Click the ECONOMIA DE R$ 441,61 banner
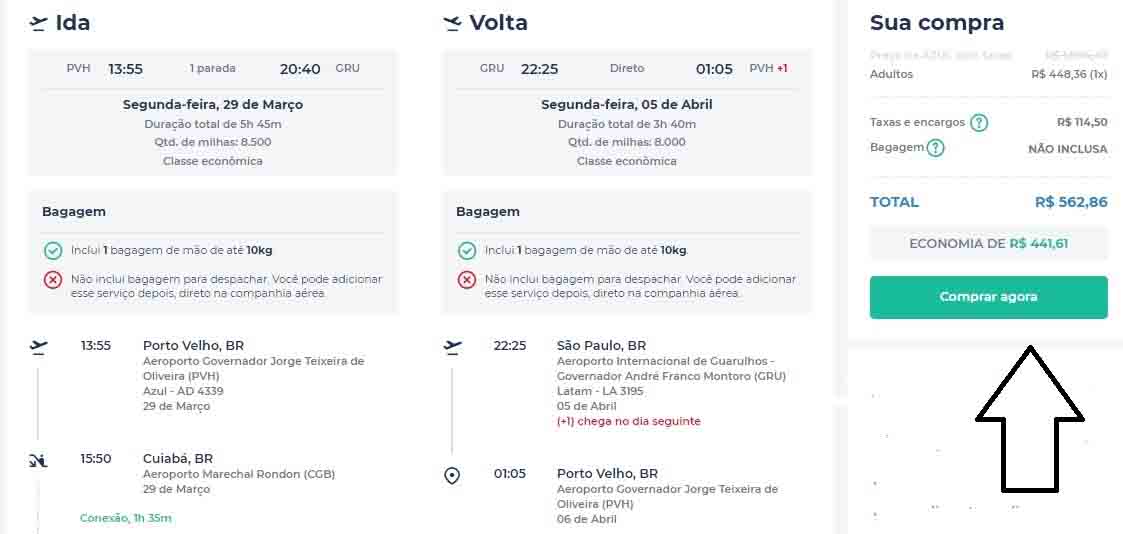 988,244
